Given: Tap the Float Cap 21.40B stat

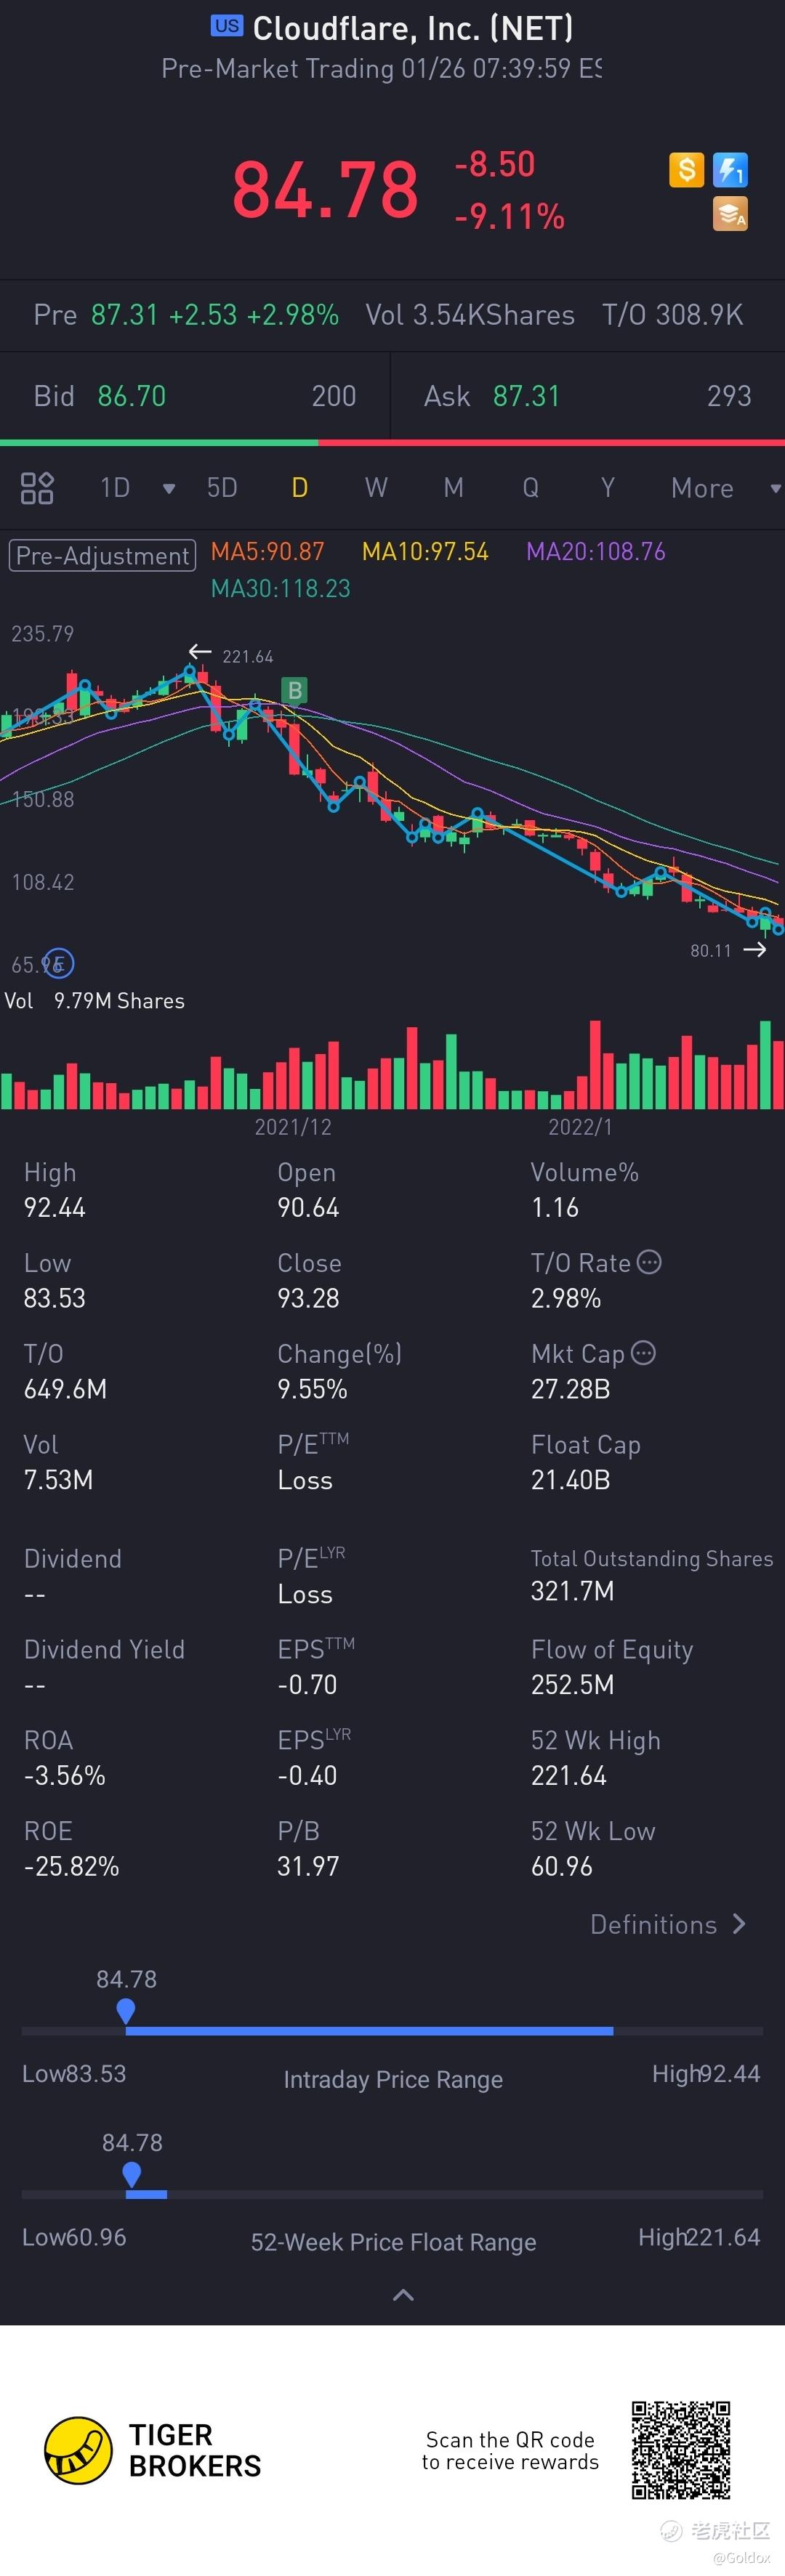Looking at the screenshot, I should [586, 1462].
